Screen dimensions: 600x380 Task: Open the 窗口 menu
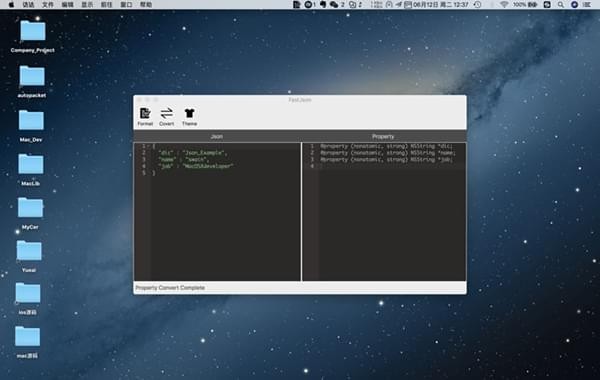pos(126,5)
